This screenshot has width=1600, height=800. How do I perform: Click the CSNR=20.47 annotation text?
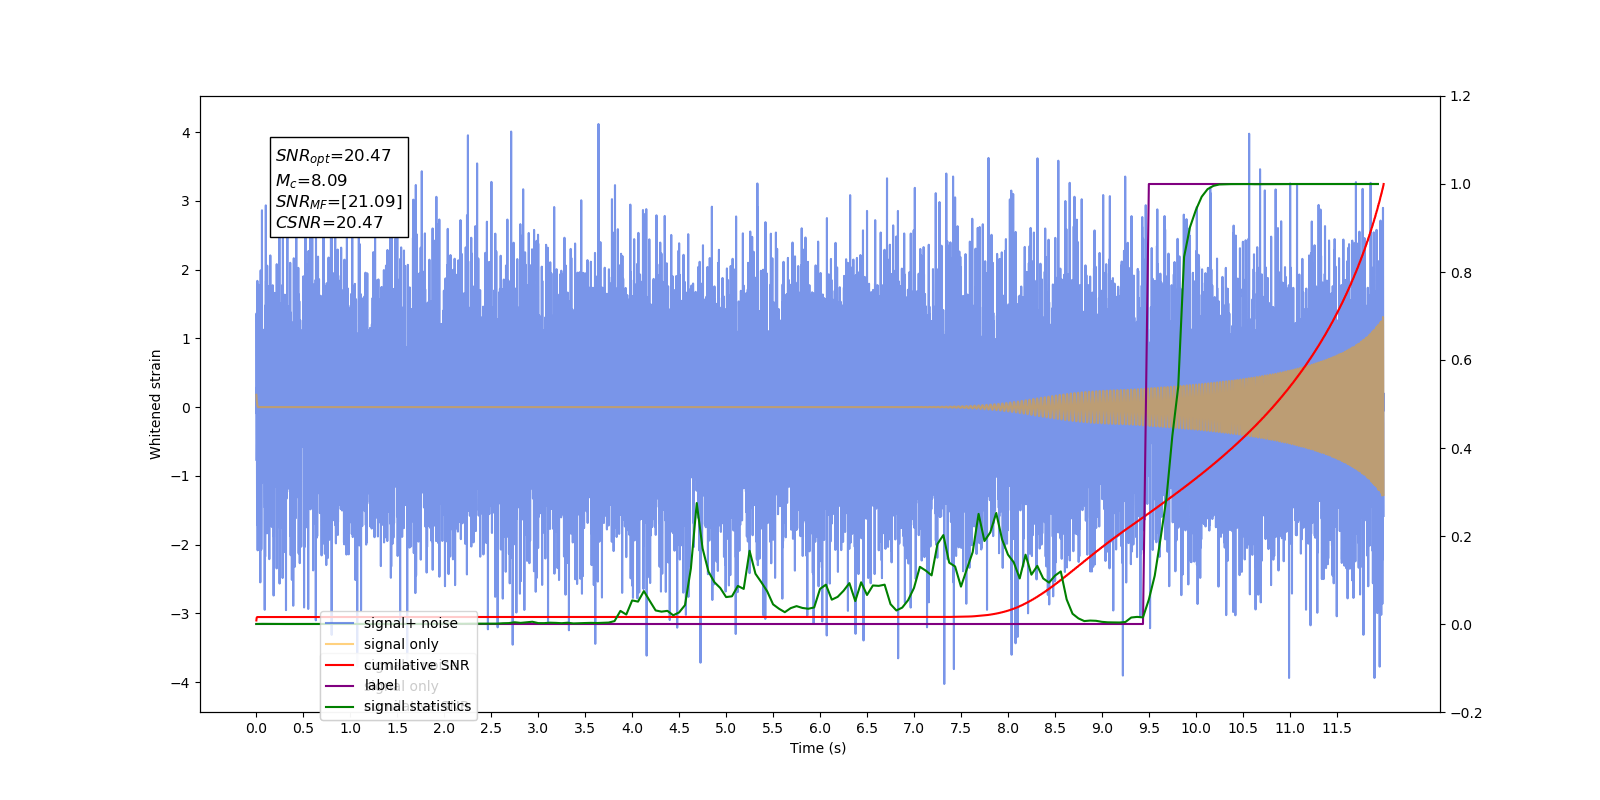click(x=329, y=223)
